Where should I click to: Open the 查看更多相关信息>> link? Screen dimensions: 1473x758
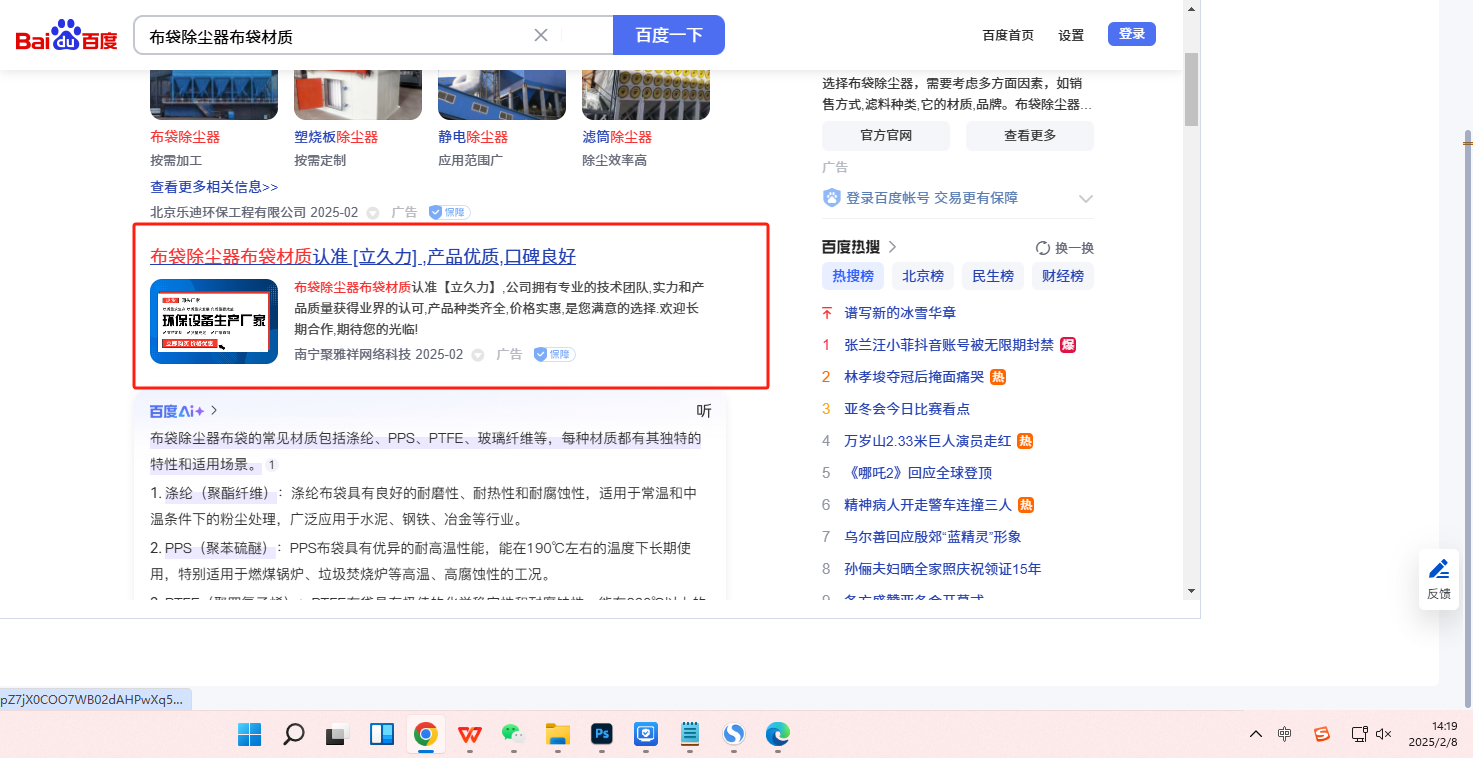point(214,187)
